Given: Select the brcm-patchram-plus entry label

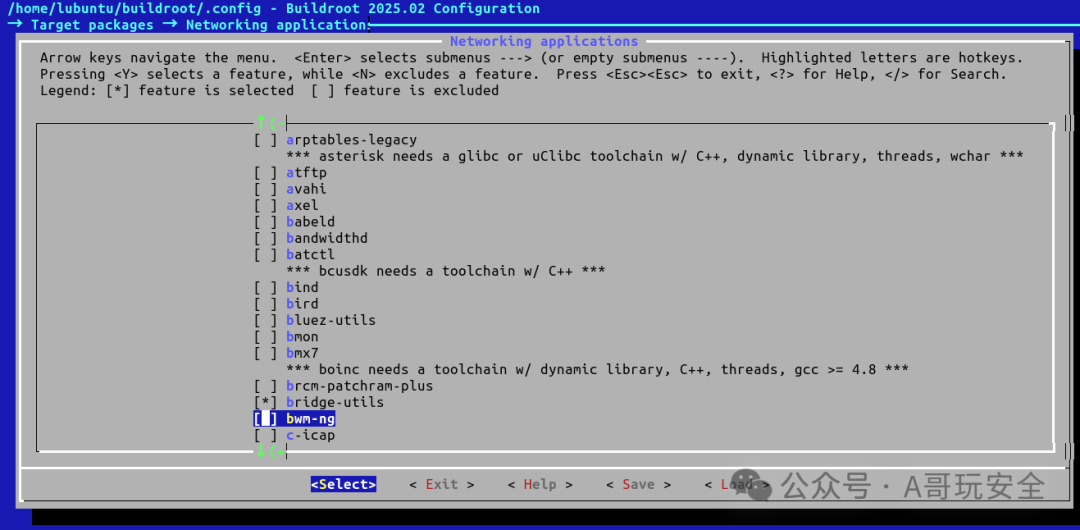Looking at the screenshot, I should pos(360,386).
